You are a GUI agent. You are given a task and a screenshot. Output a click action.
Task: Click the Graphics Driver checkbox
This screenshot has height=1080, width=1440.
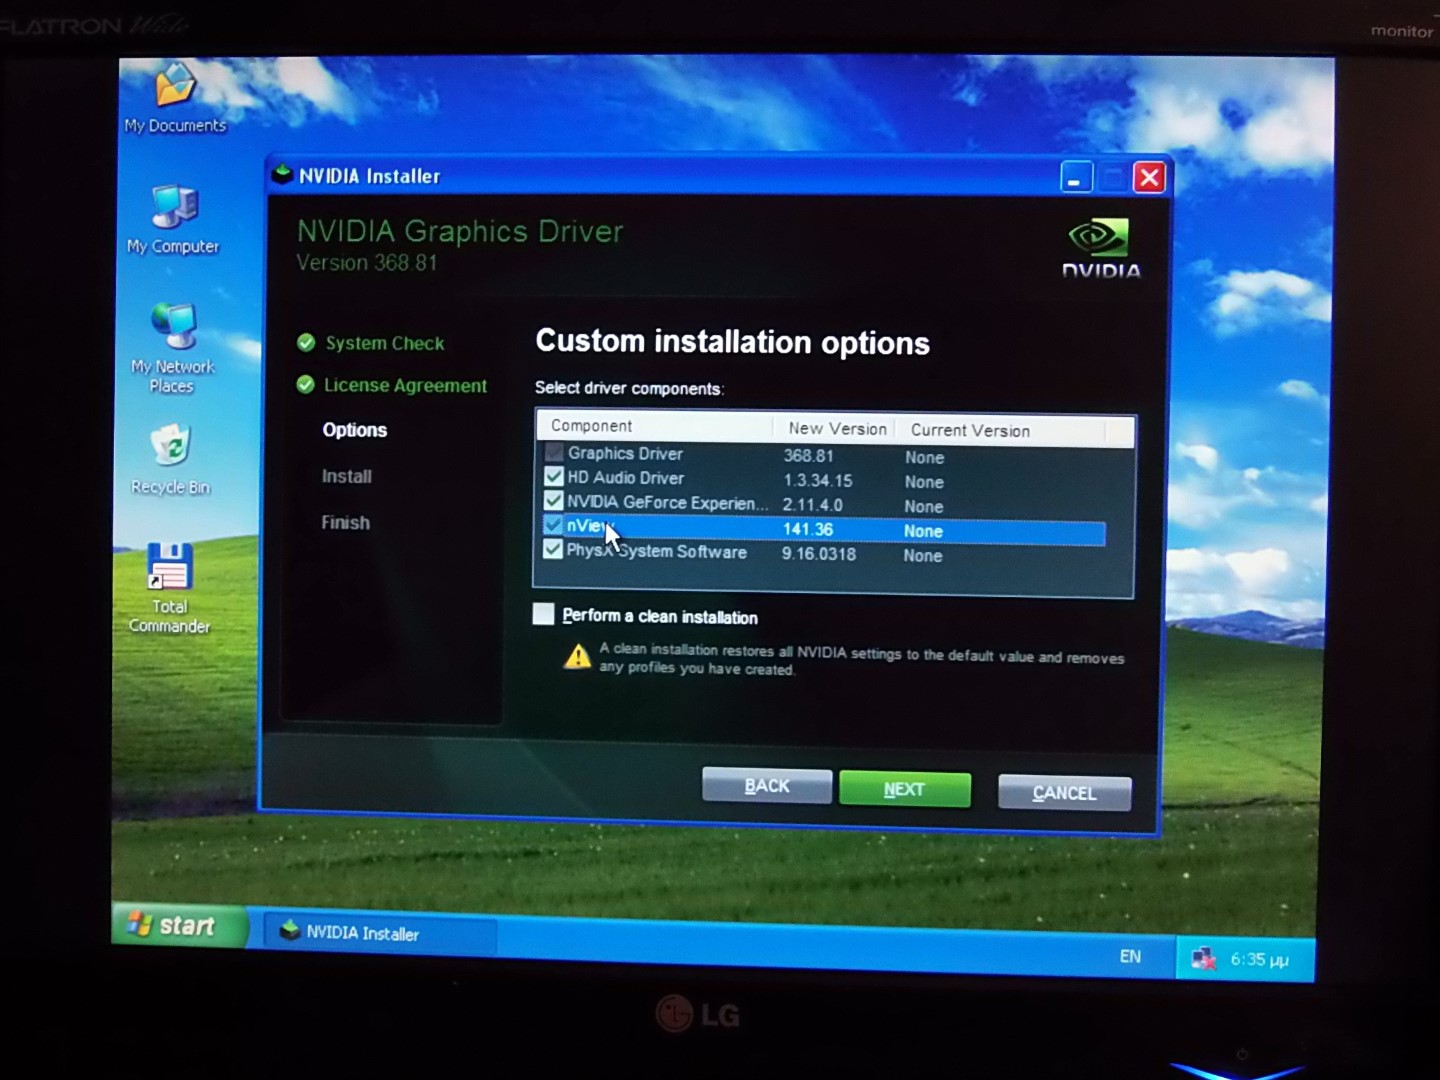[x=554, y=453]
